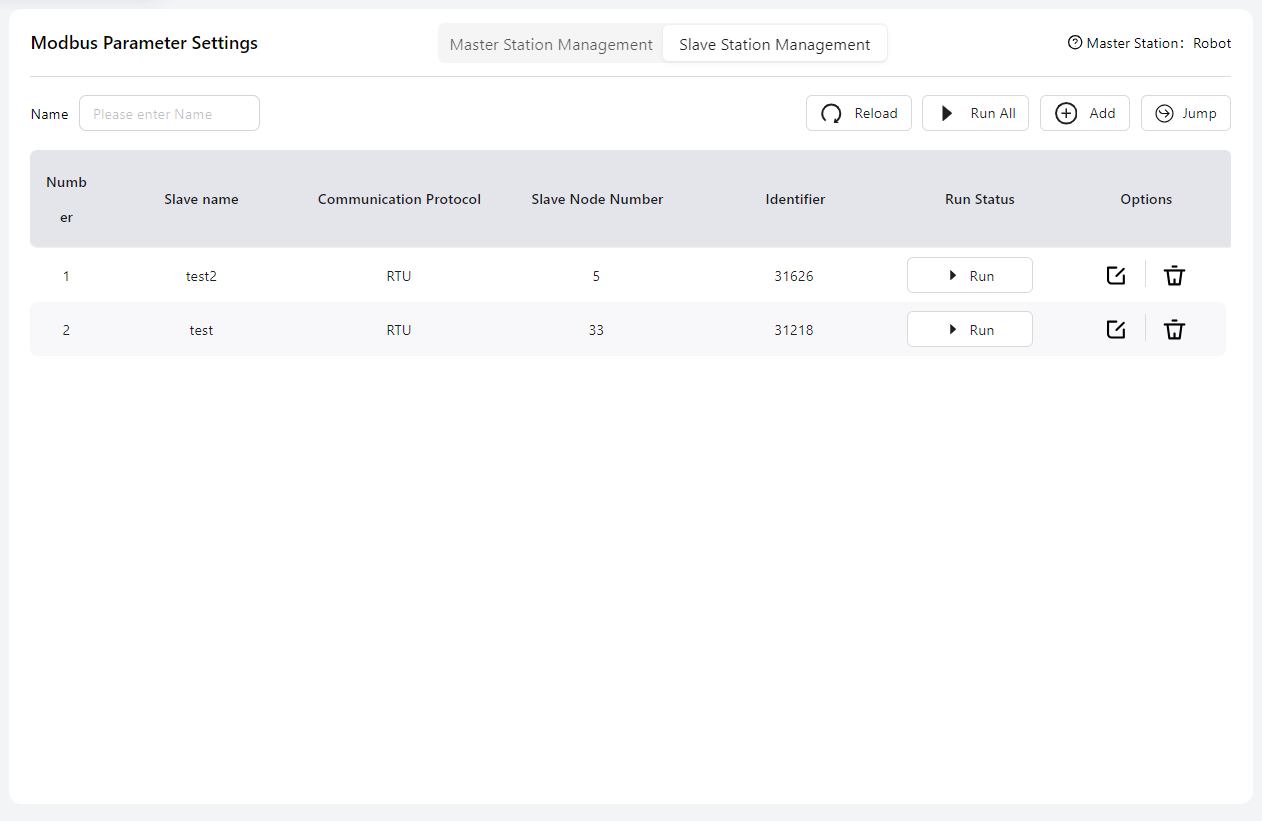Click the Reload button

[x=859, y=113]
